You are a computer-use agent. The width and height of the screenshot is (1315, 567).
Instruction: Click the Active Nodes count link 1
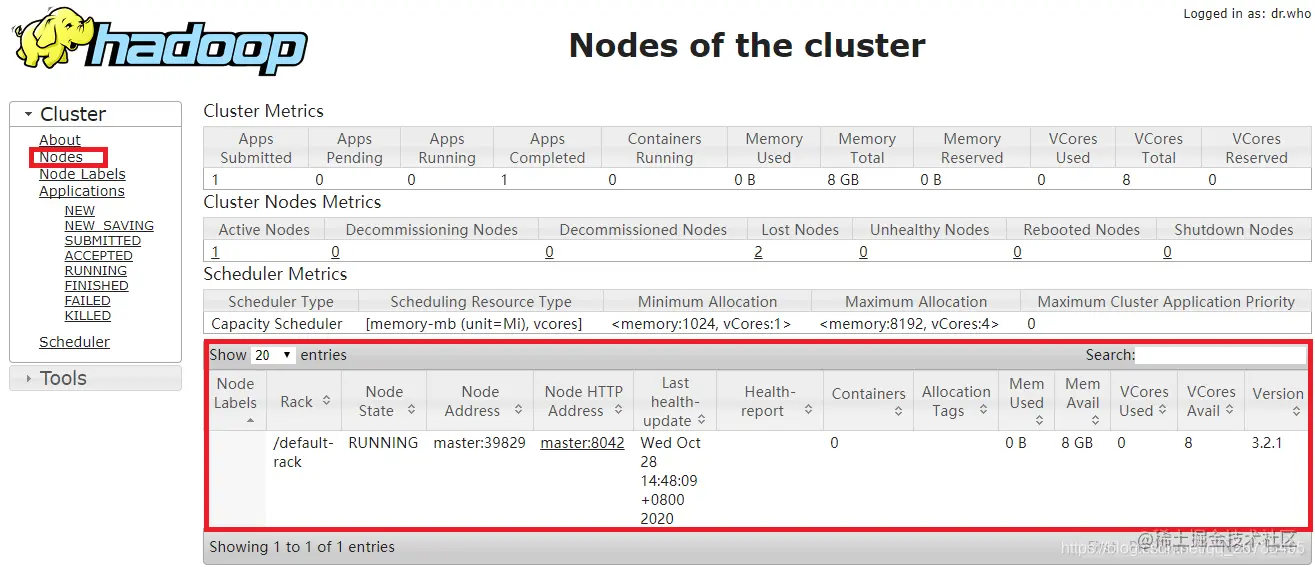pos(215,252)
